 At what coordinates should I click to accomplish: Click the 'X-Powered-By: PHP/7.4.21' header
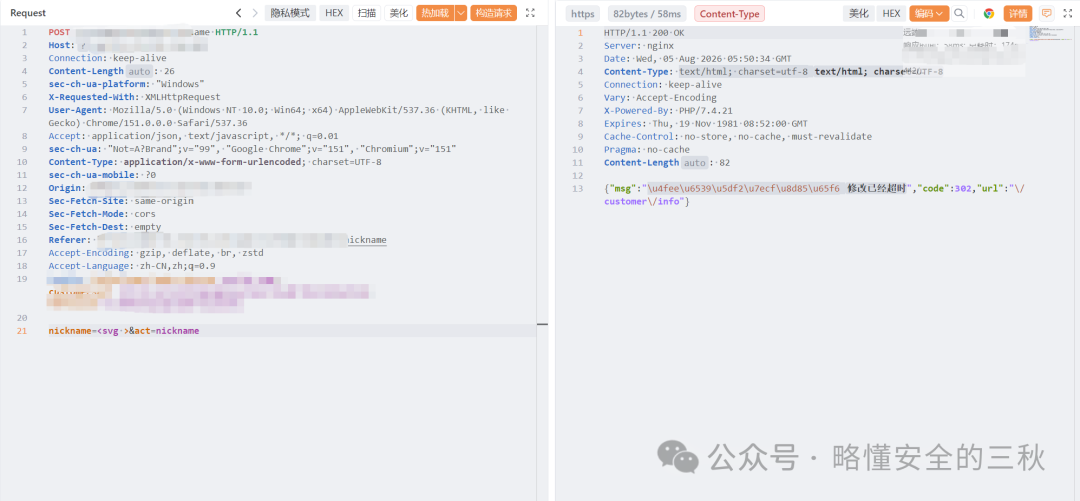pos(668,110)
